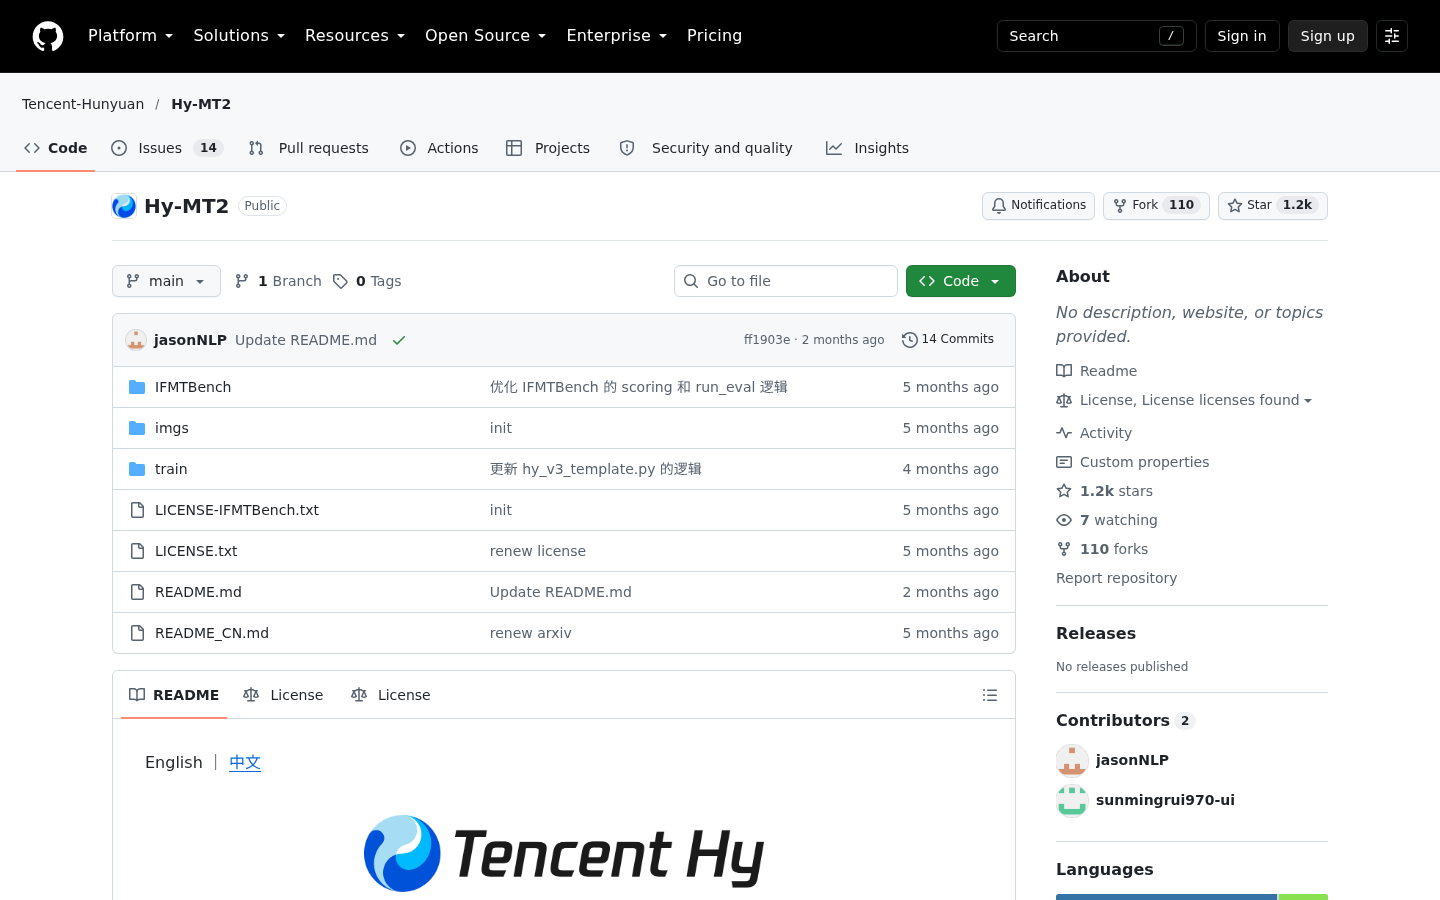Open the Hy-MT2 repository avatar icon
1440x900 pixels.
(x=124, y=206)
